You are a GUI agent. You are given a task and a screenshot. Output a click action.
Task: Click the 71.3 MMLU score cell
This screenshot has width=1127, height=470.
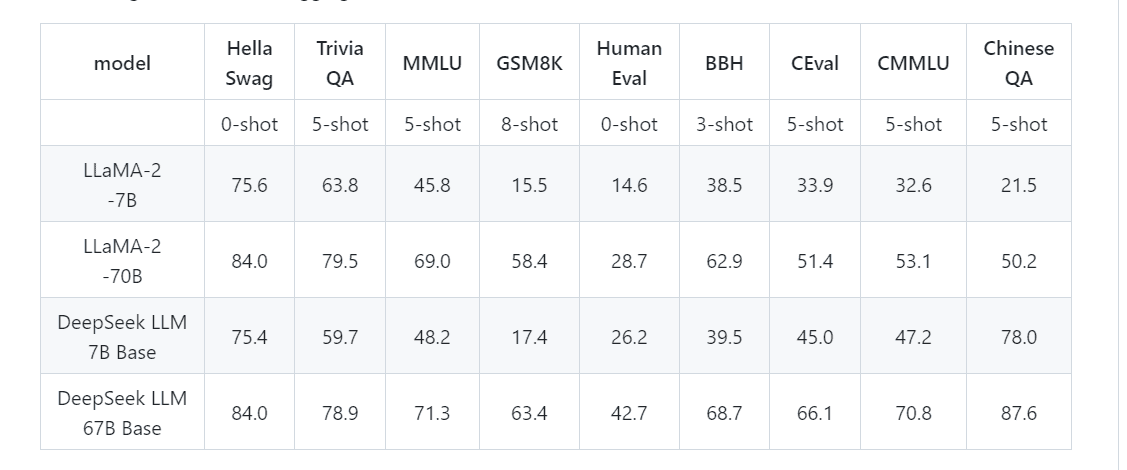click(x=432, y=413)
